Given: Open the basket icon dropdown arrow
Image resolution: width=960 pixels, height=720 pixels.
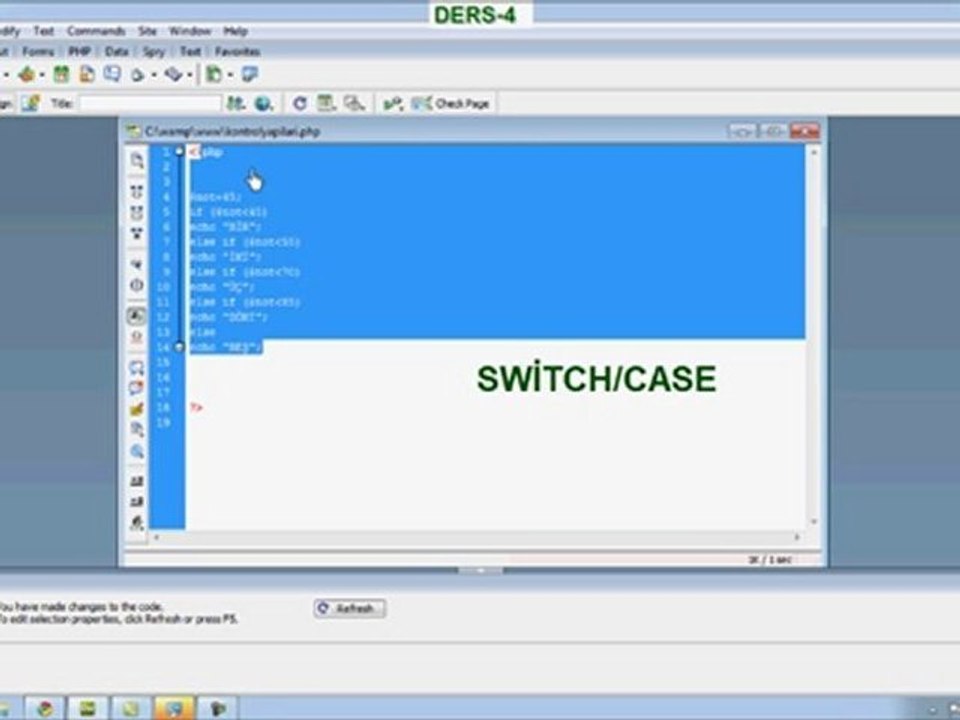Looking at the screenshot, I should (42, 75).
